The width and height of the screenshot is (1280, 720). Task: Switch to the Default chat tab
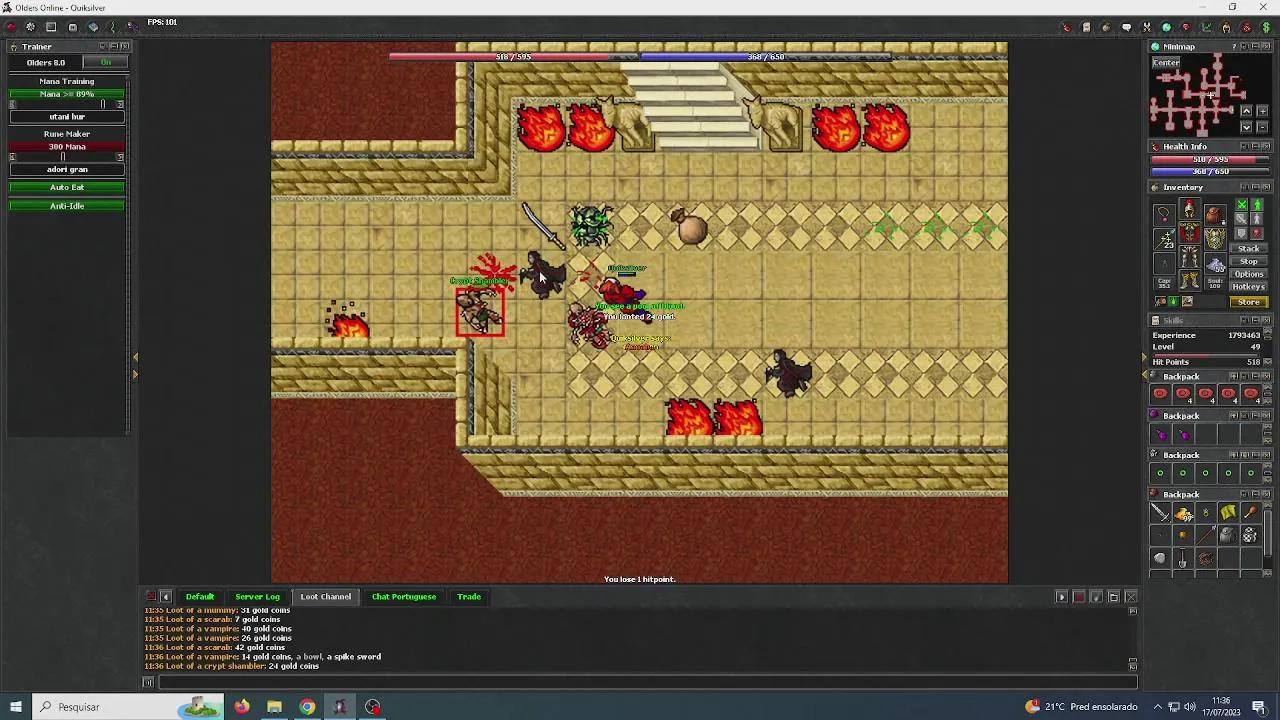pos(199,597)
